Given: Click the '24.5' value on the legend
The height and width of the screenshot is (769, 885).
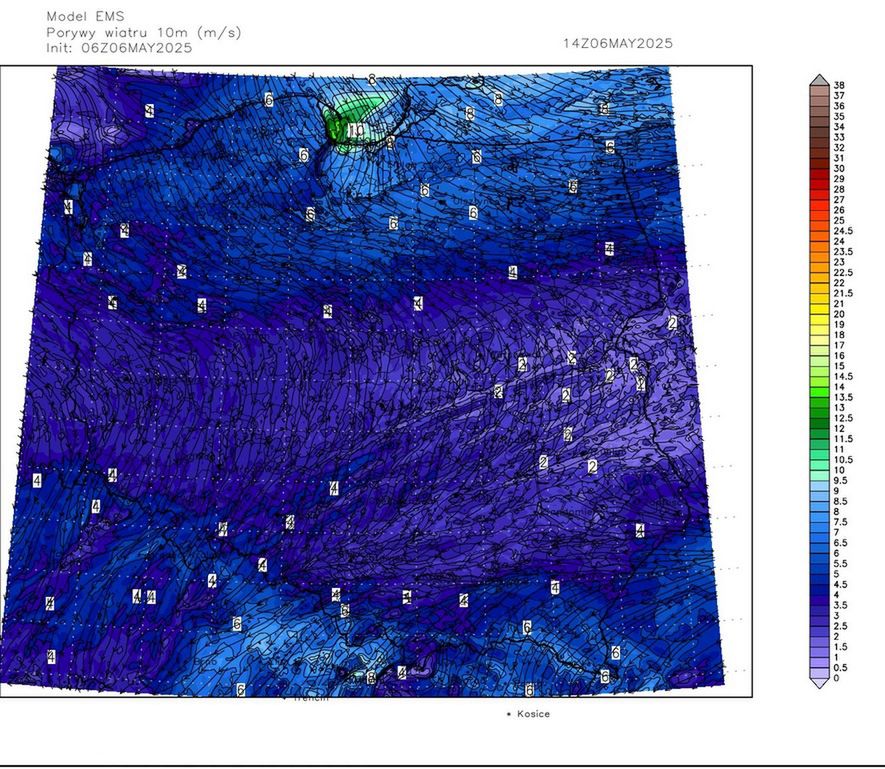Looking at the screenshot, I should click(843, 231).
